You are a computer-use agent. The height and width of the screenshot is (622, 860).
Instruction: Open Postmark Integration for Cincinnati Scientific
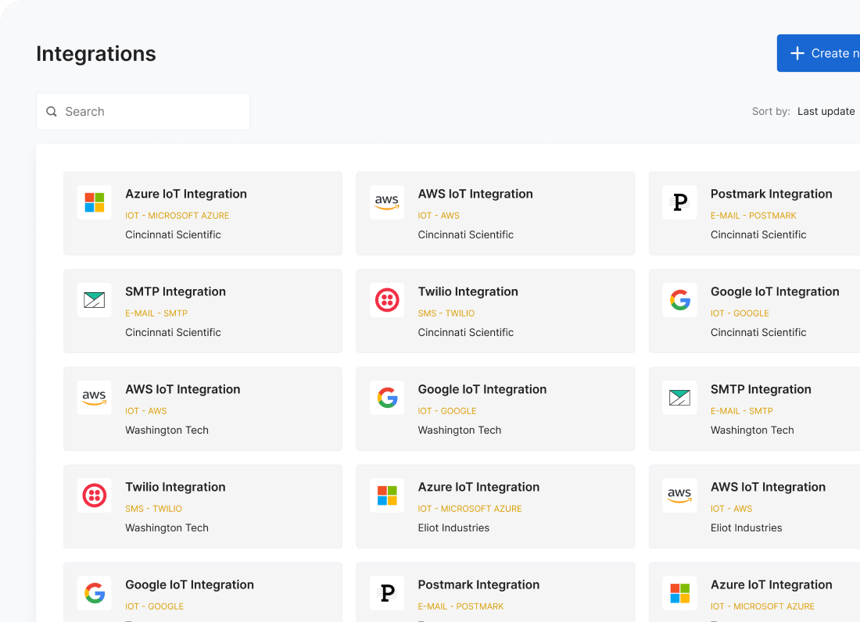(754, 213)
